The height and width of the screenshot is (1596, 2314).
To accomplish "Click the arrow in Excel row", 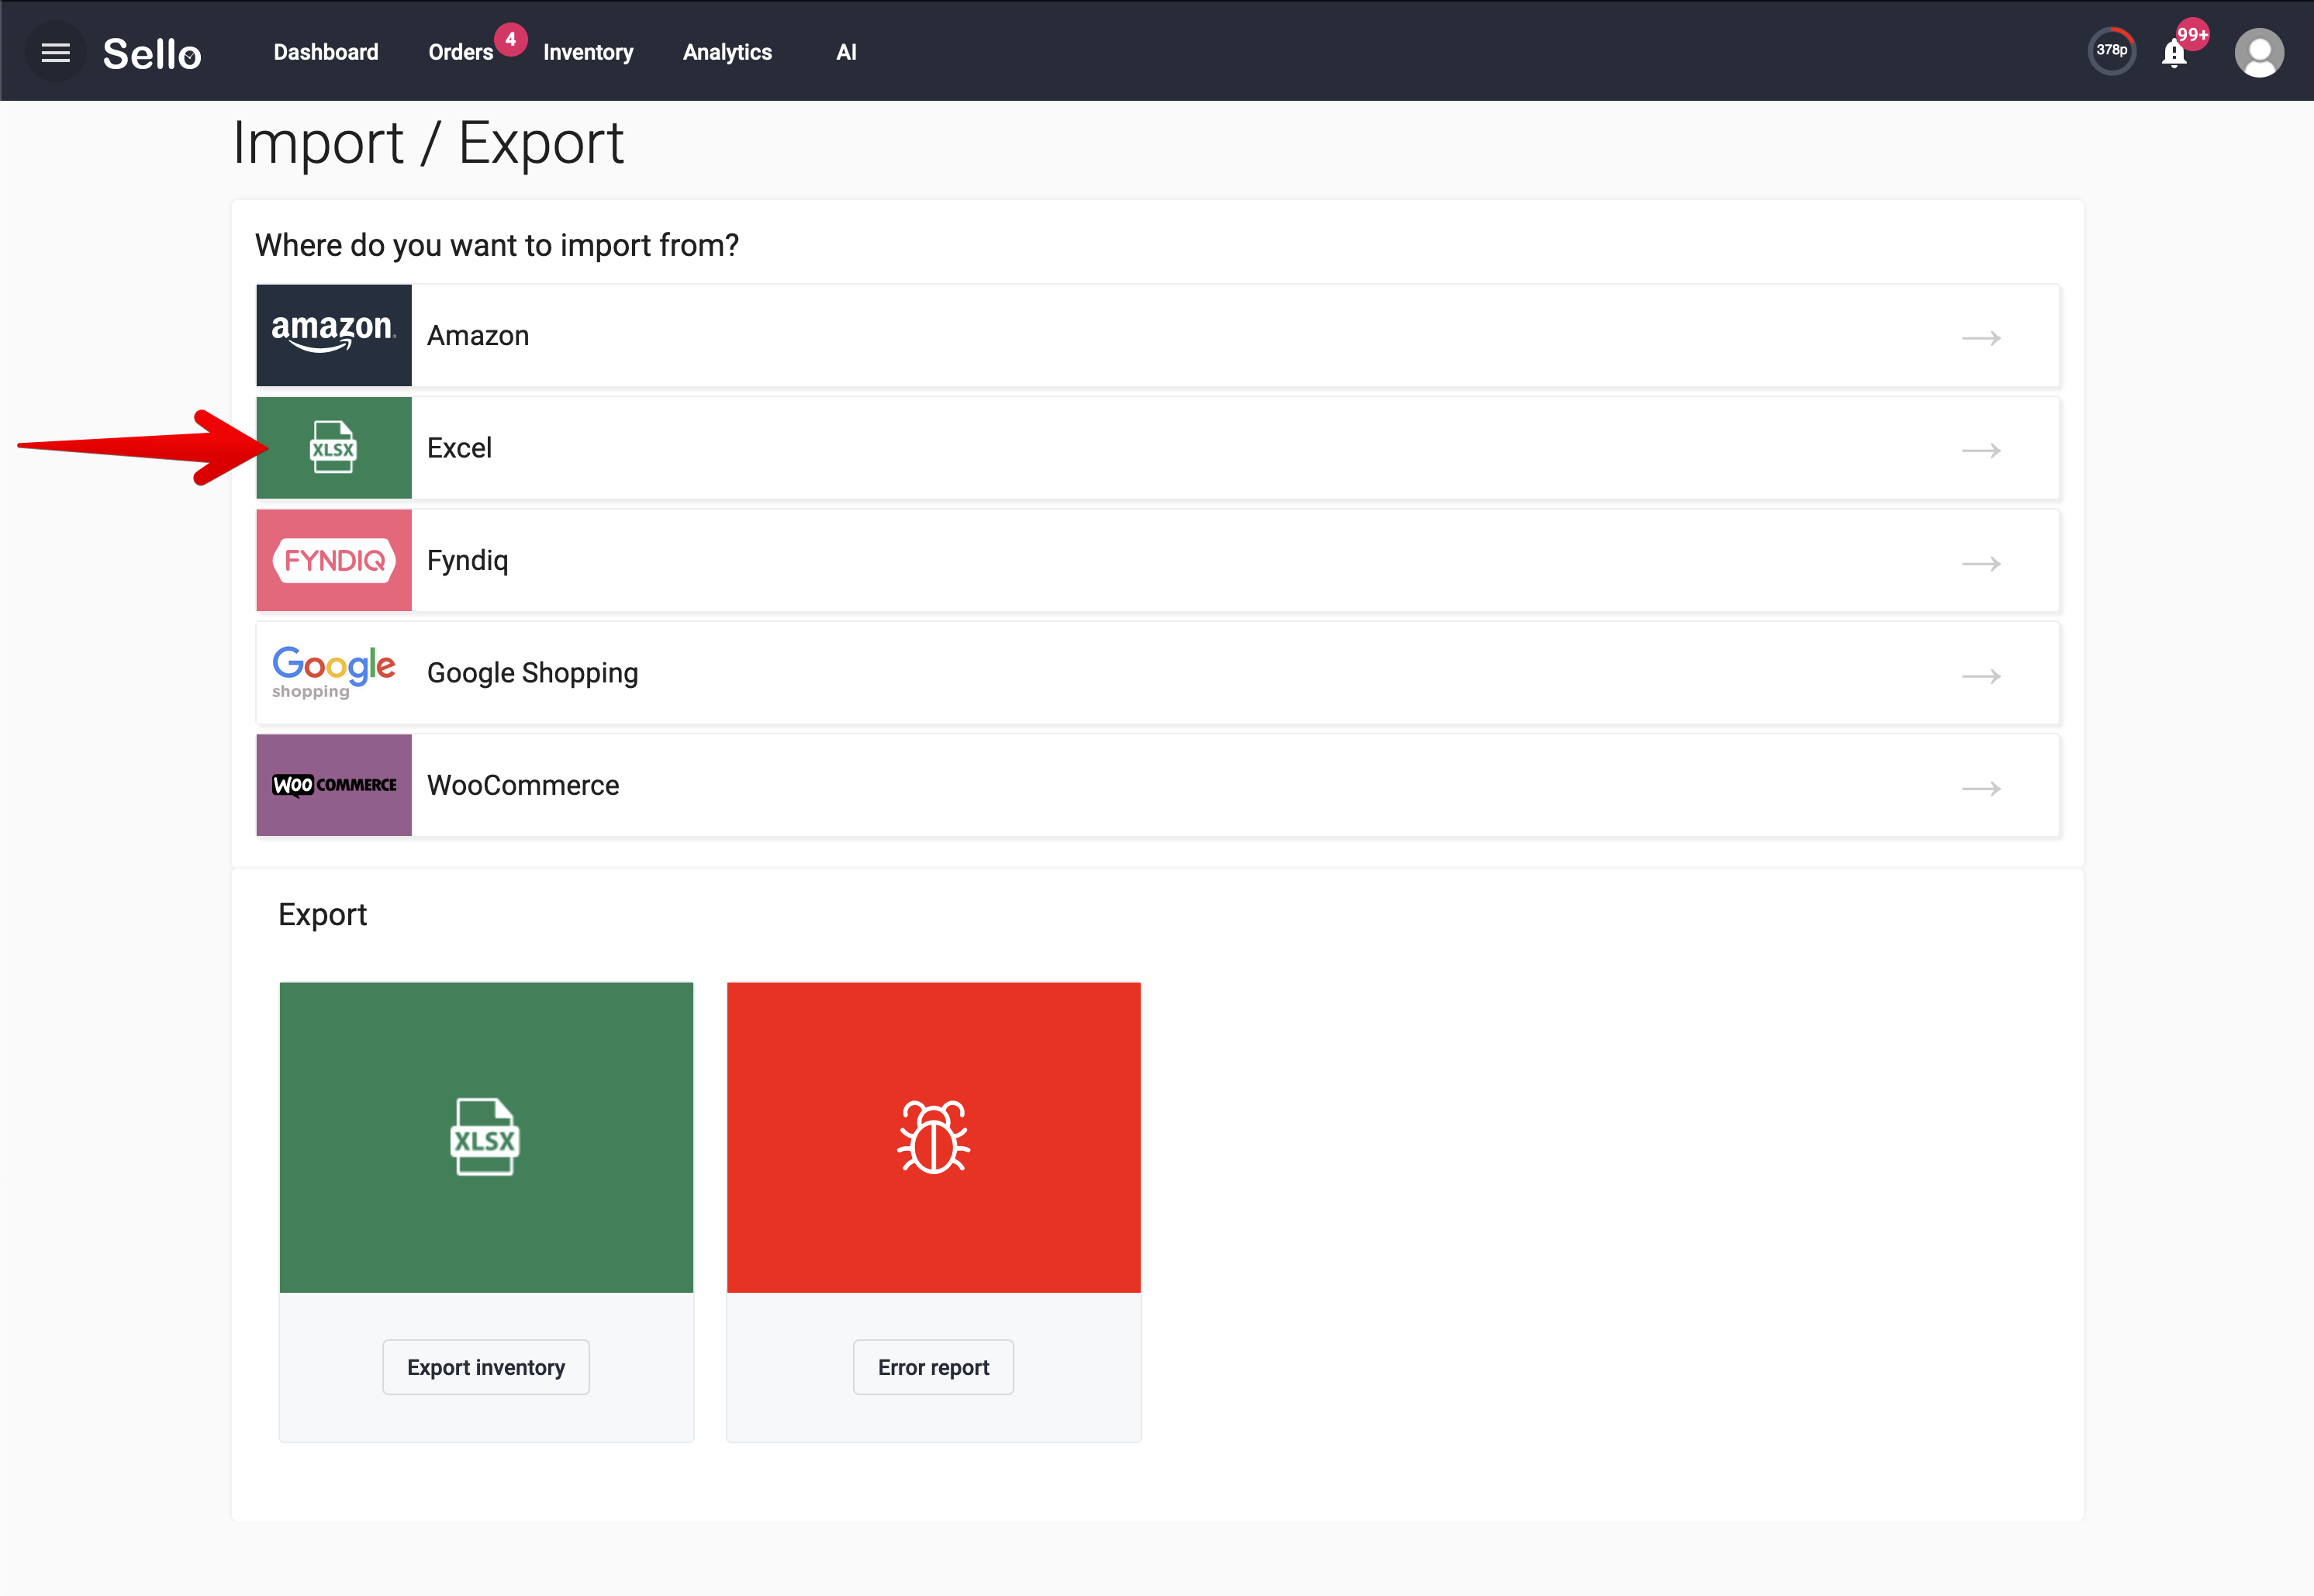I will click(x=1980, y=451).
